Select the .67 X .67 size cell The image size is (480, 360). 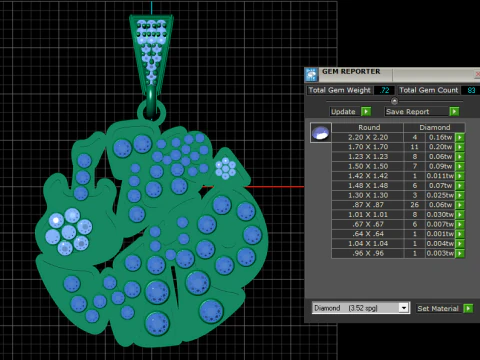(x=368, y=224)
